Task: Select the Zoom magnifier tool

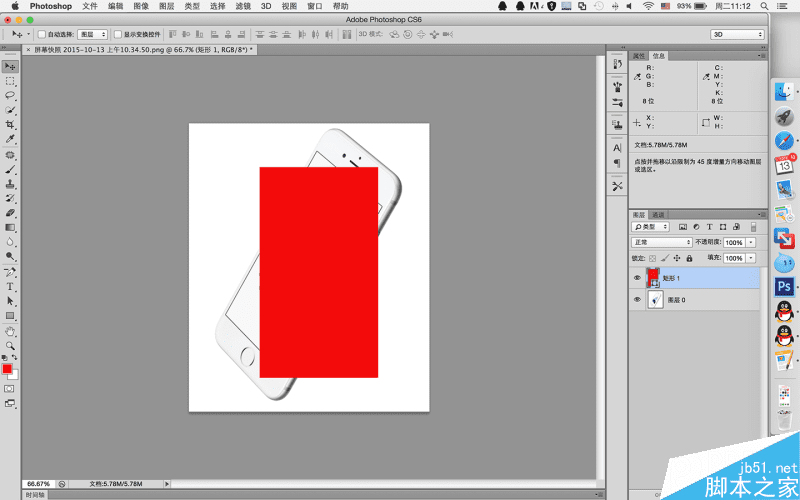Action: tap(10, 345)
